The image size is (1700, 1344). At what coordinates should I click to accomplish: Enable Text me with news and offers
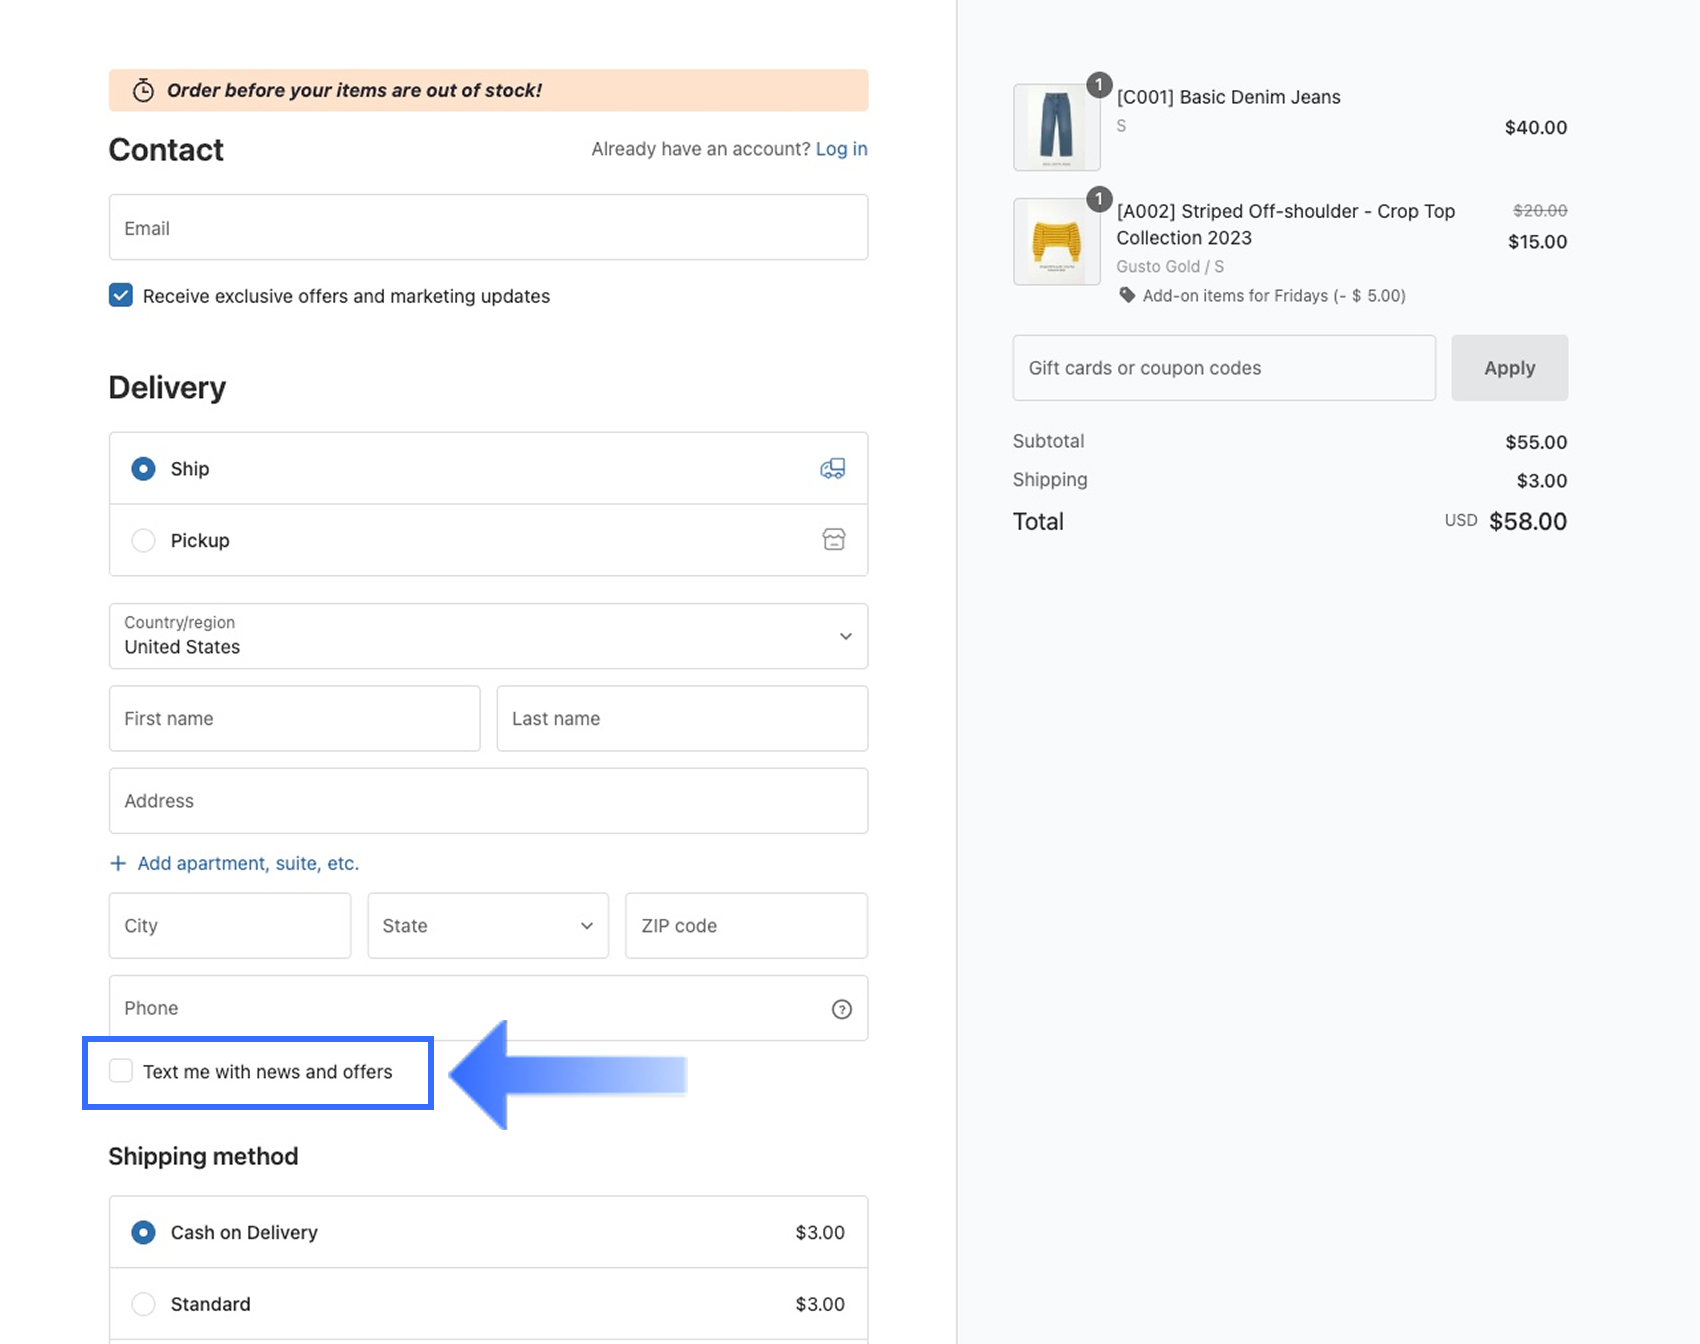121,1071
